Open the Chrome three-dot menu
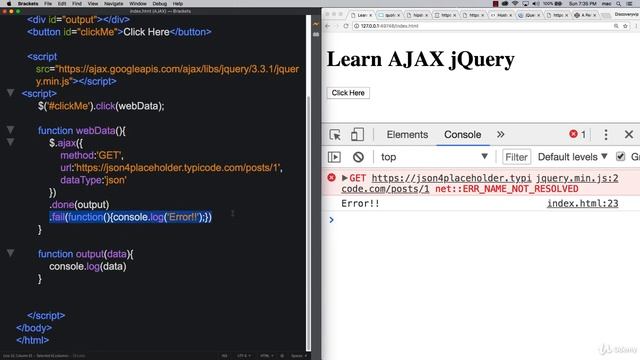The height and width of the screenshot is (360, 640). tap(636, 26)
